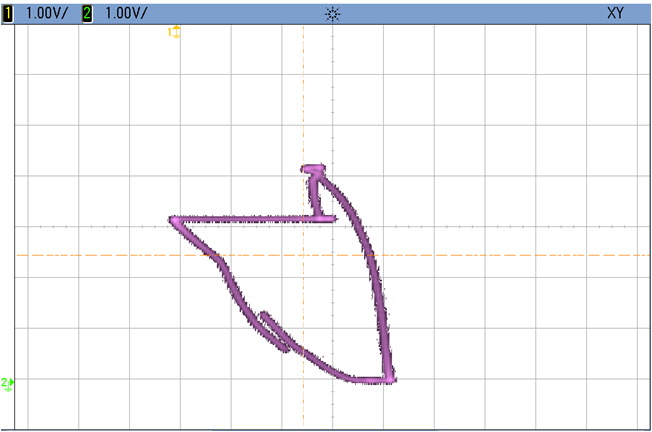Screen dimensions: 652x432
Task: Click the XY mode label
Action: point(615,13)
